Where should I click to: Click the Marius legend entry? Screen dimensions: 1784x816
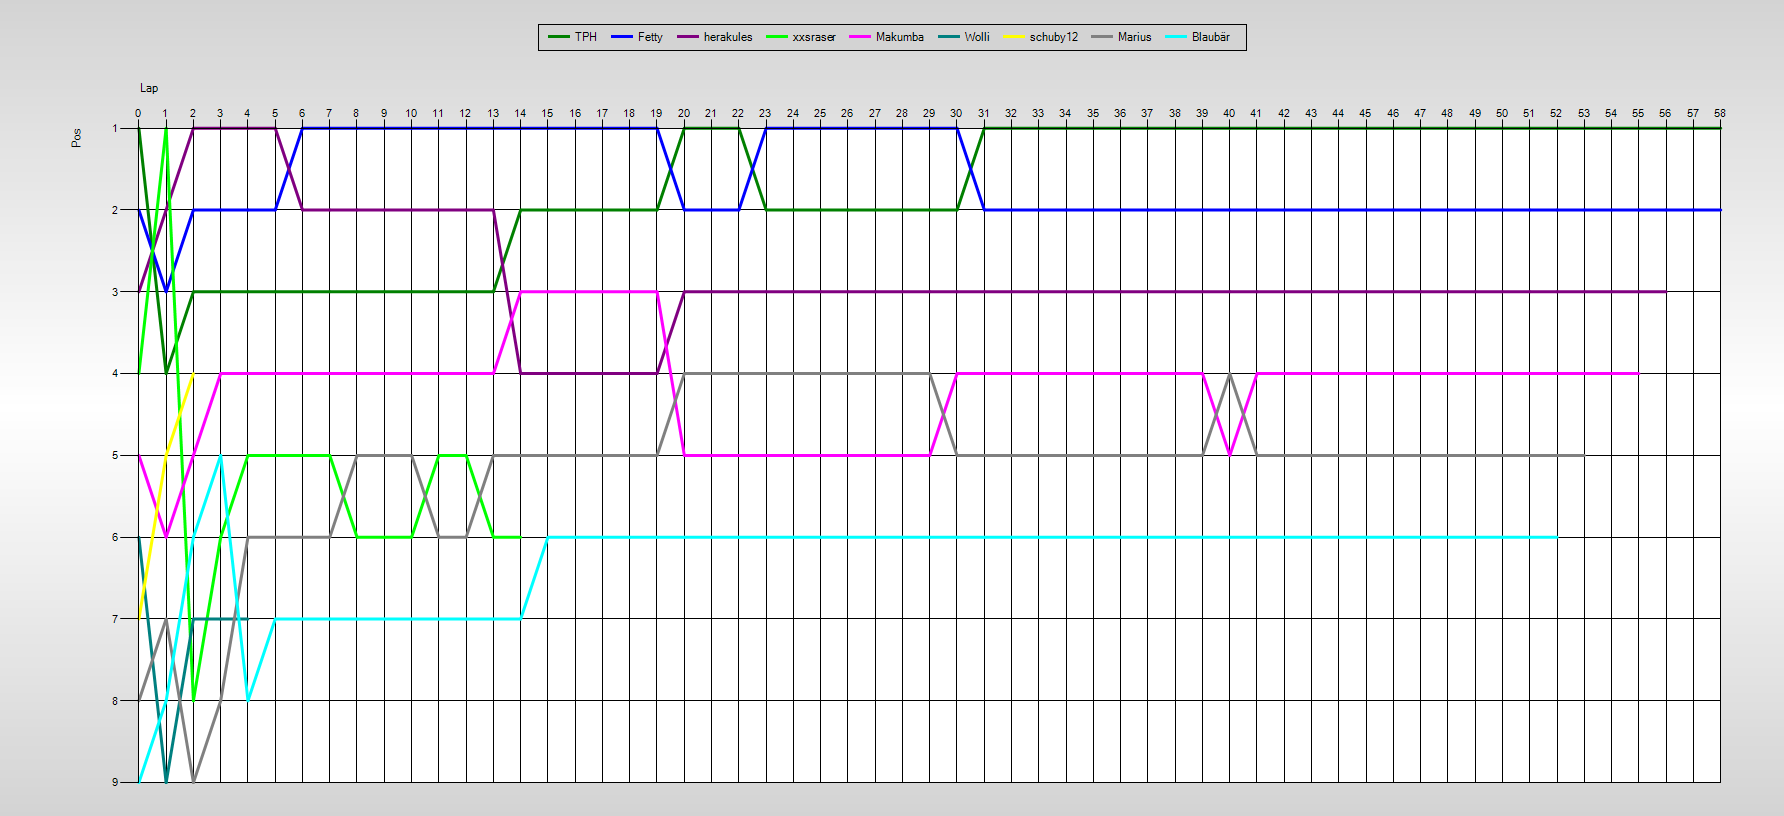point(1122,37)
